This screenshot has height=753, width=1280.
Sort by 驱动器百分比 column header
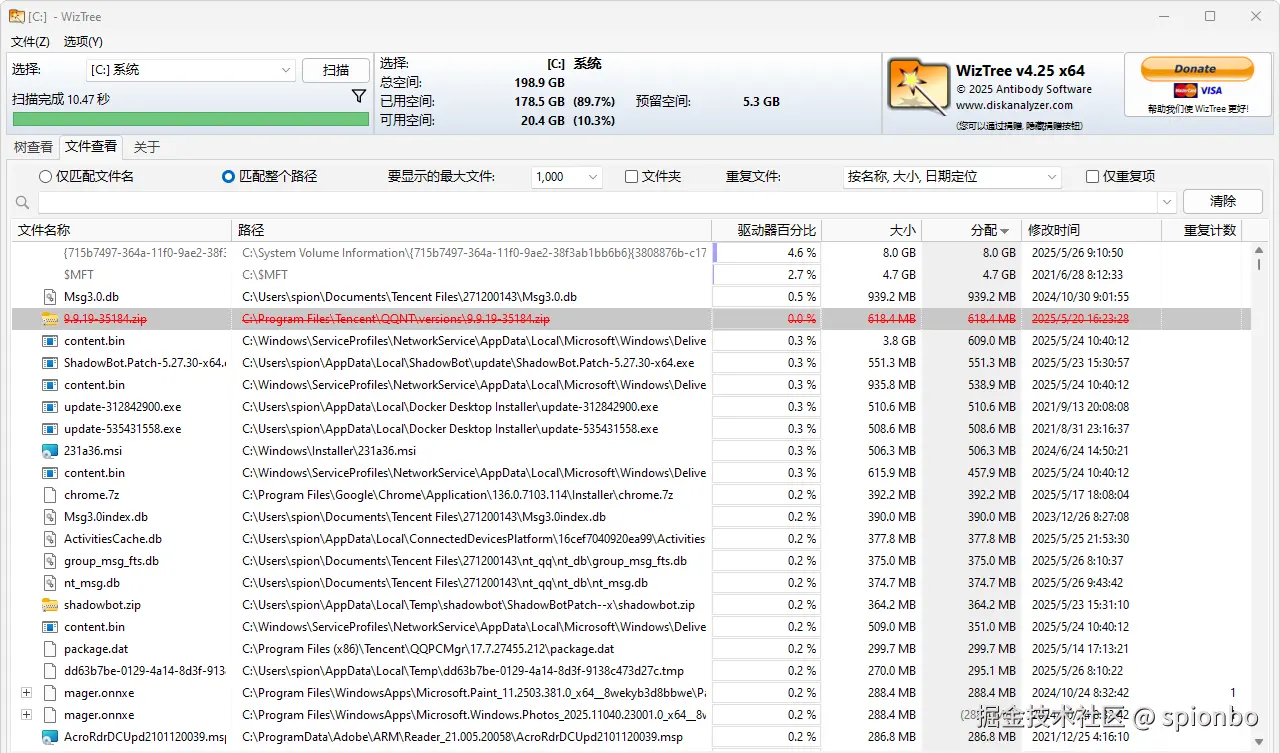click(766, 230)
